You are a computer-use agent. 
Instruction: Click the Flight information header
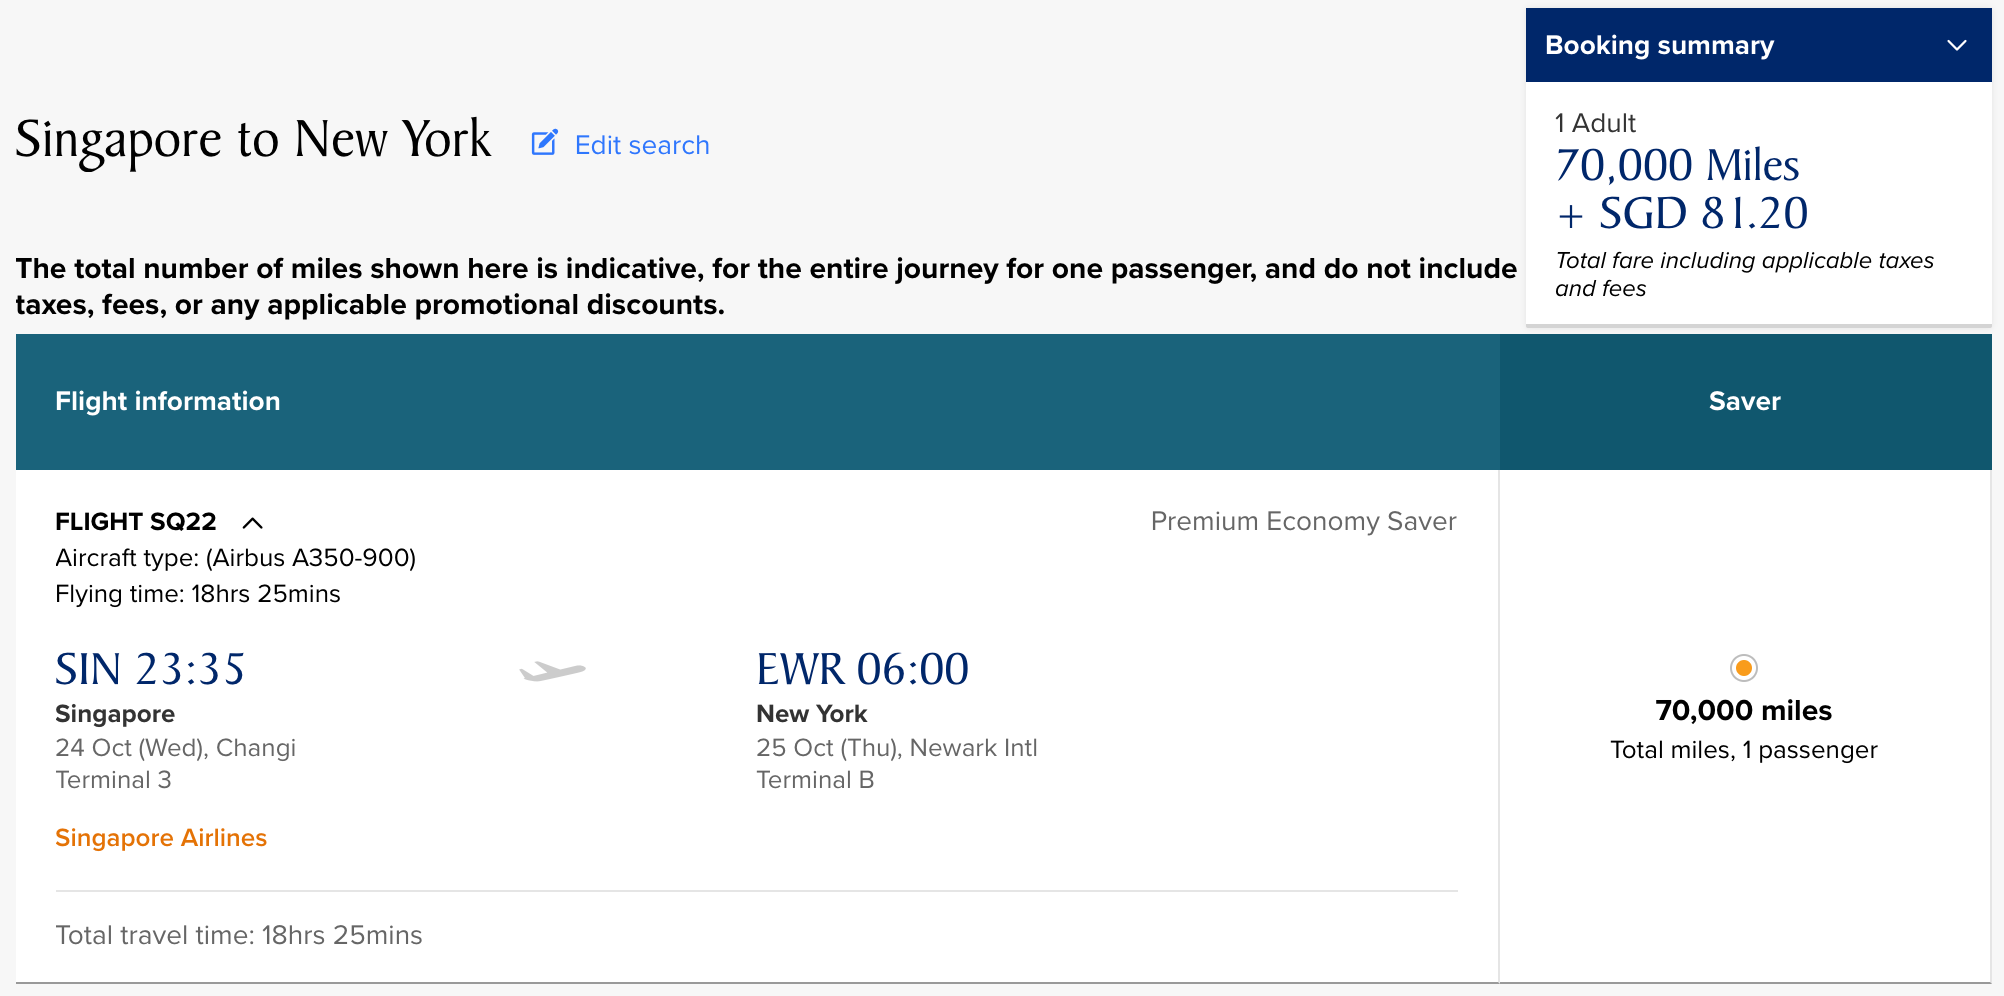pos(168,402)
